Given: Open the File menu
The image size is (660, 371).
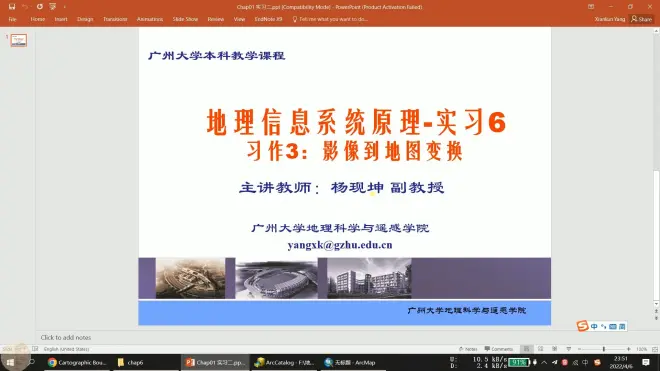Looking at the screenshot, I should point(13,19).
